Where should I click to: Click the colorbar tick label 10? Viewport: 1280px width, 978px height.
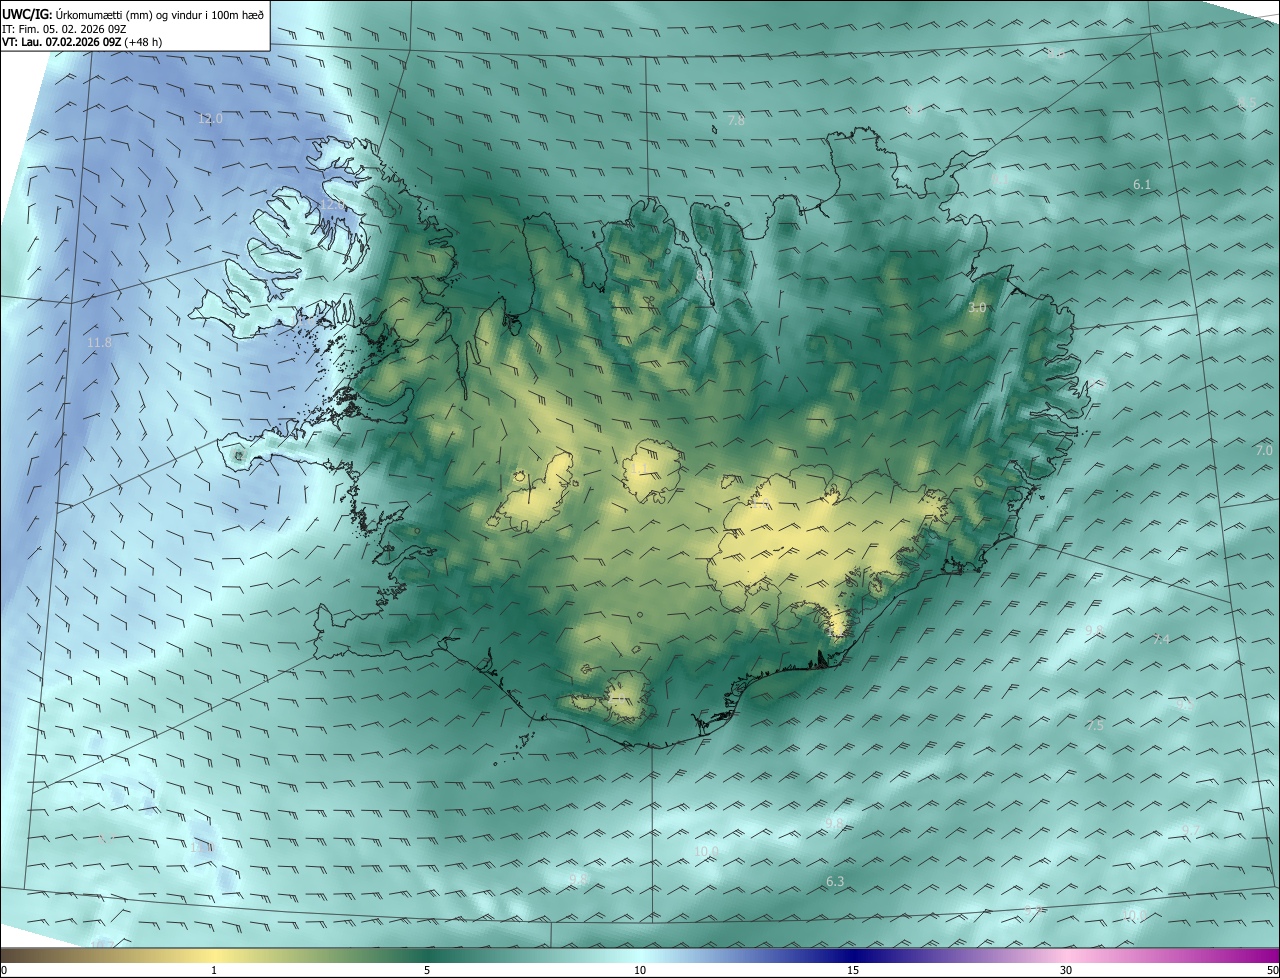coord(640,971)
